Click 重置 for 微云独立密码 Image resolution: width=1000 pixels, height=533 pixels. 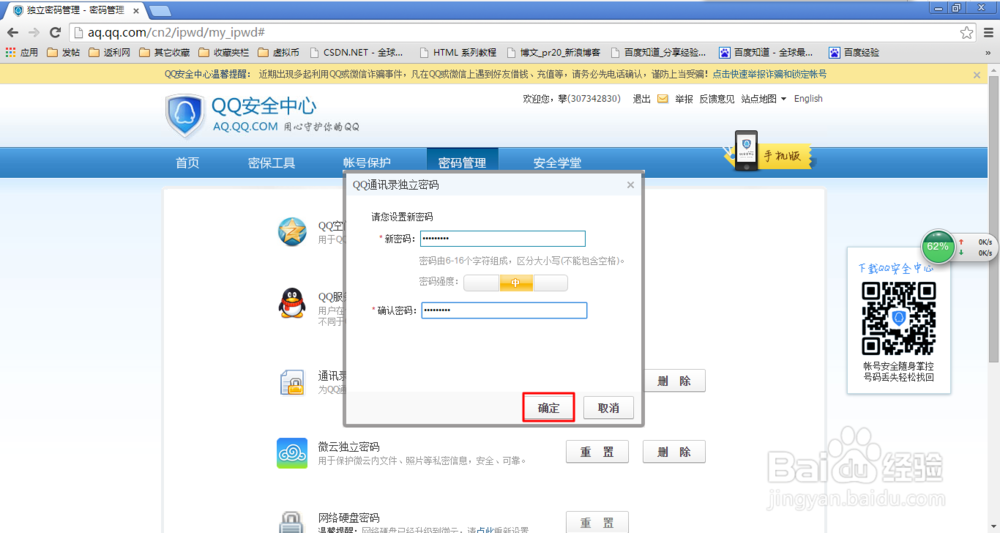598,452
